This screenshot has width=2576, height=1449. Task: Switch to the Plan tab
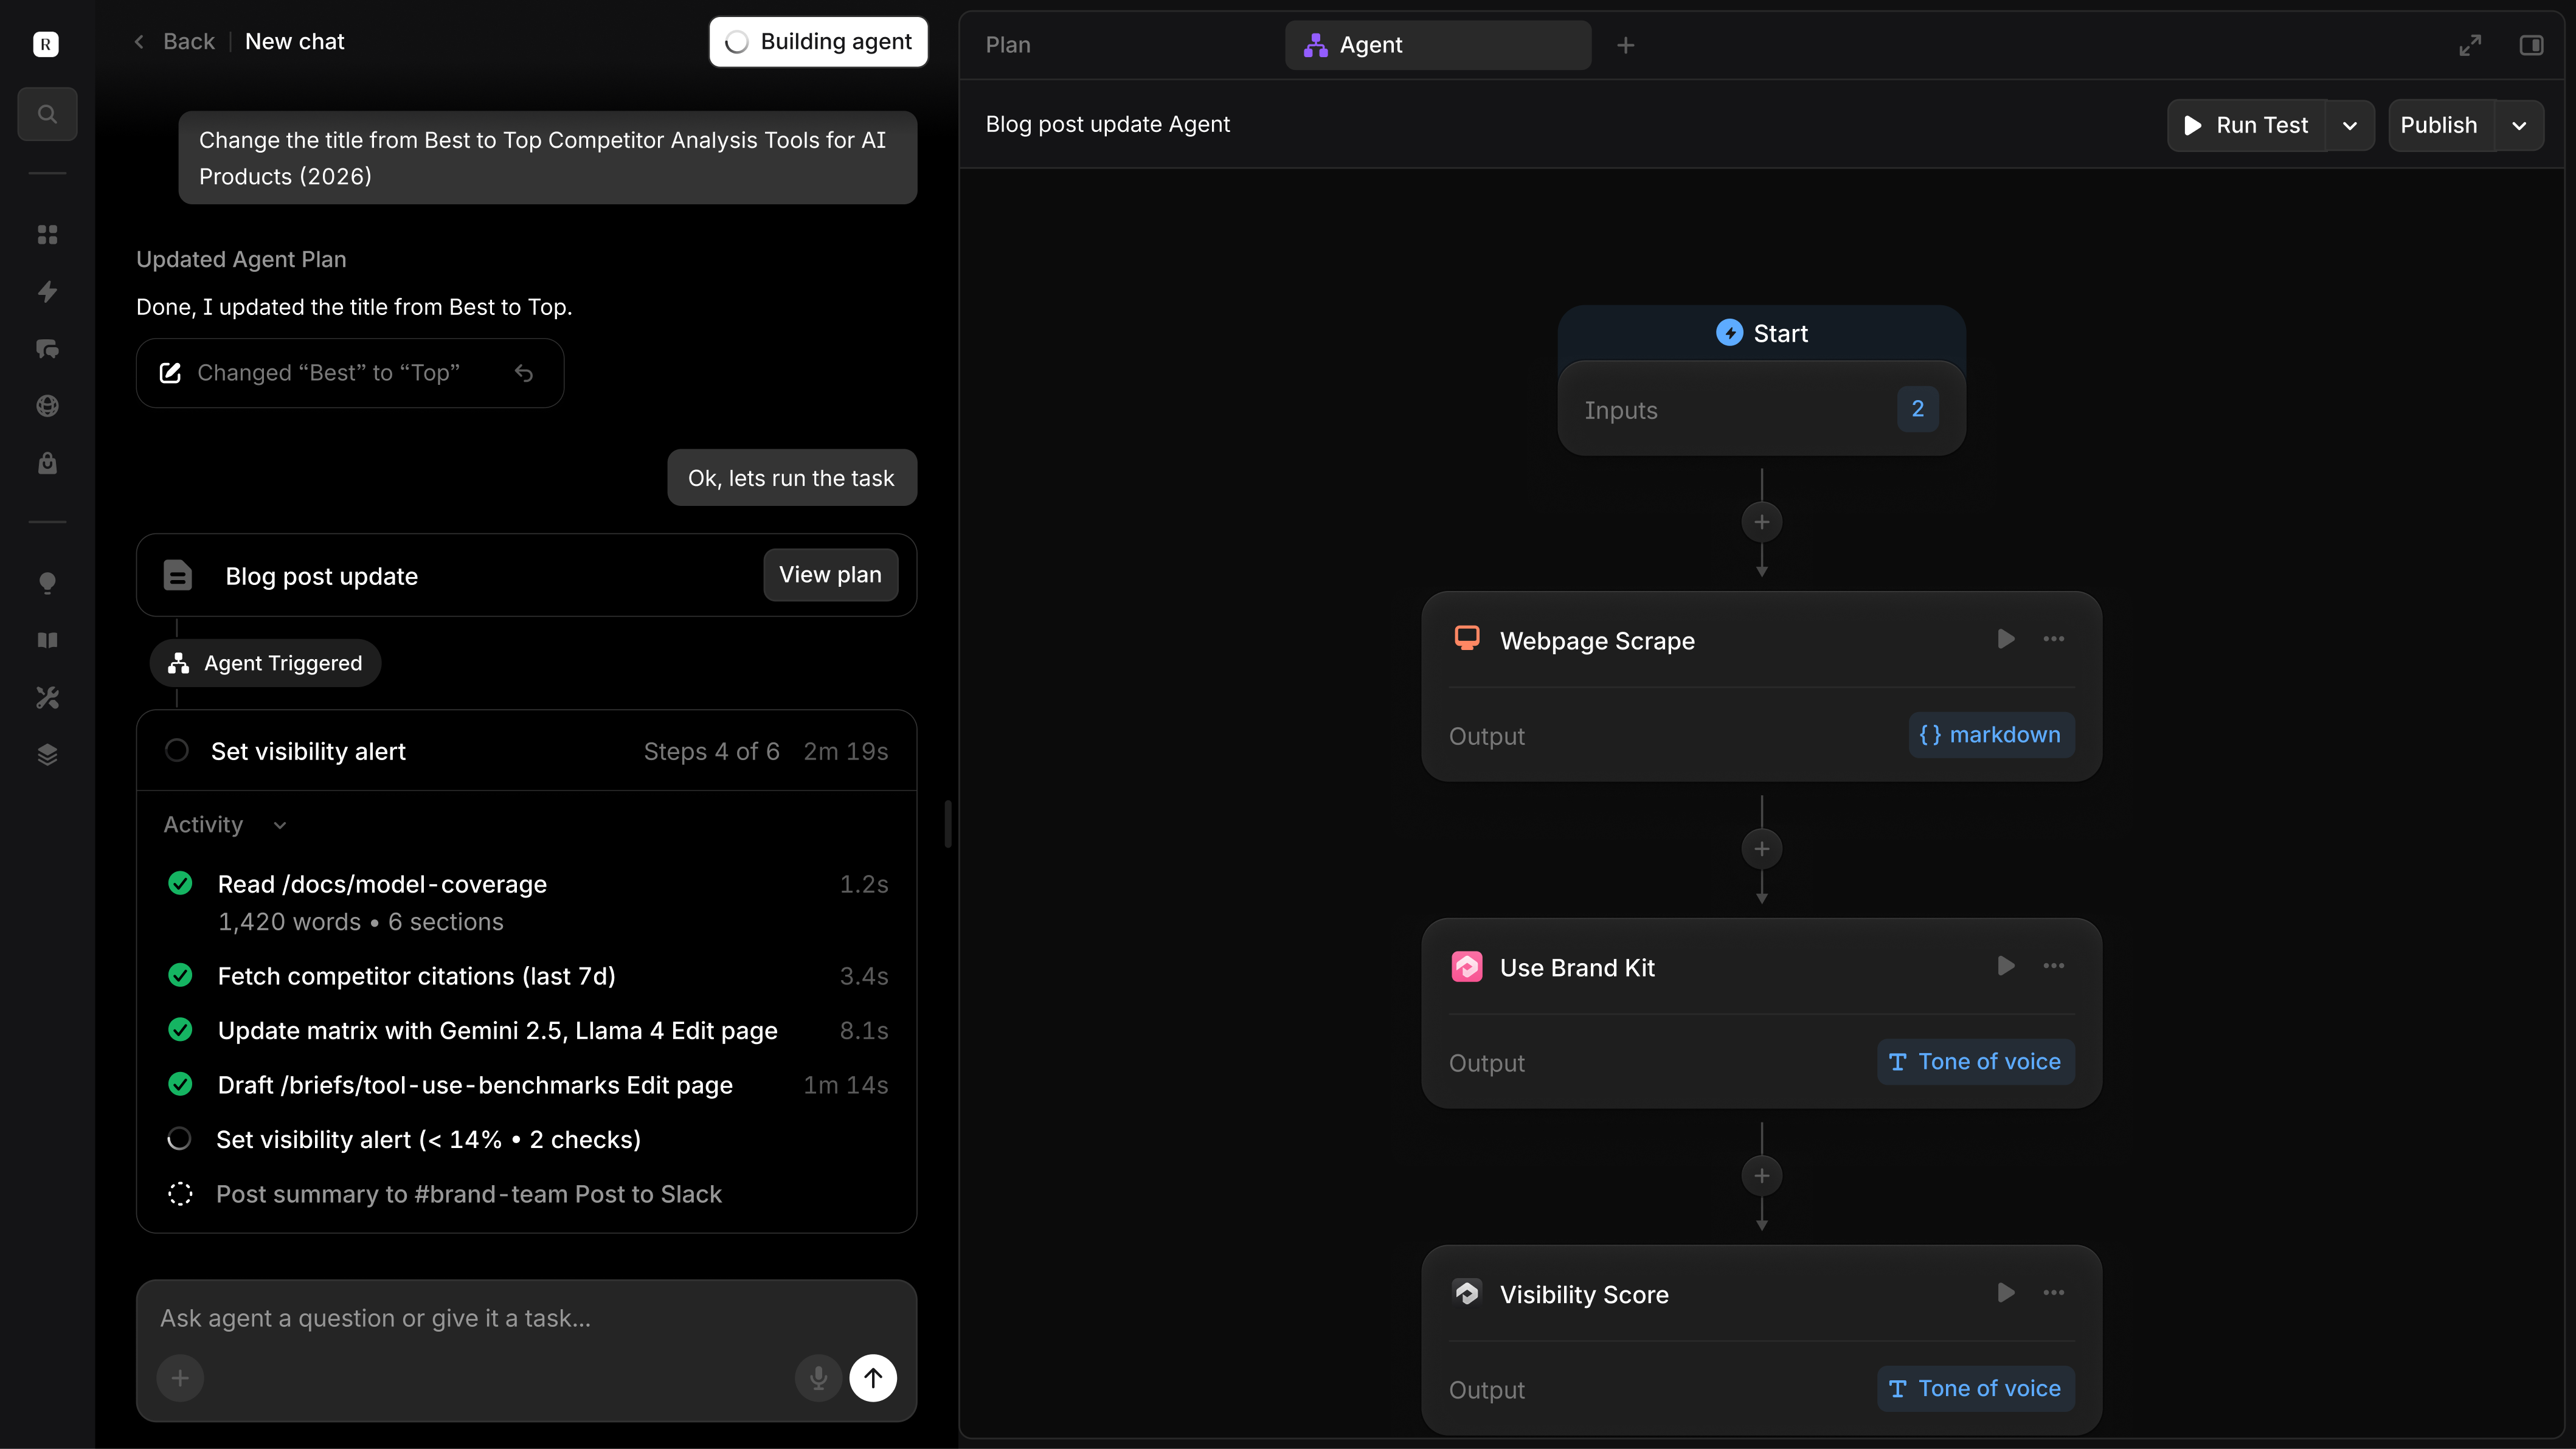1008,45
